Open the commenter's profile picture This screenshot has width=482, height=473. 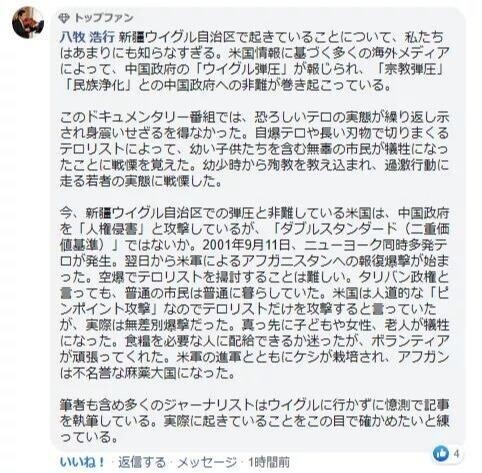tap(28, 23)
